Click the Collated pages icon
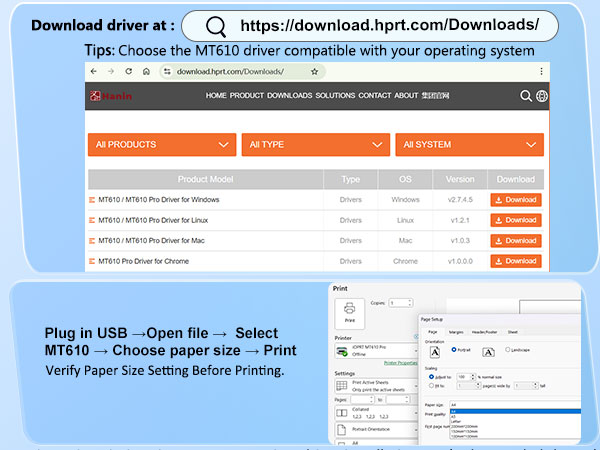 point(341,413)
